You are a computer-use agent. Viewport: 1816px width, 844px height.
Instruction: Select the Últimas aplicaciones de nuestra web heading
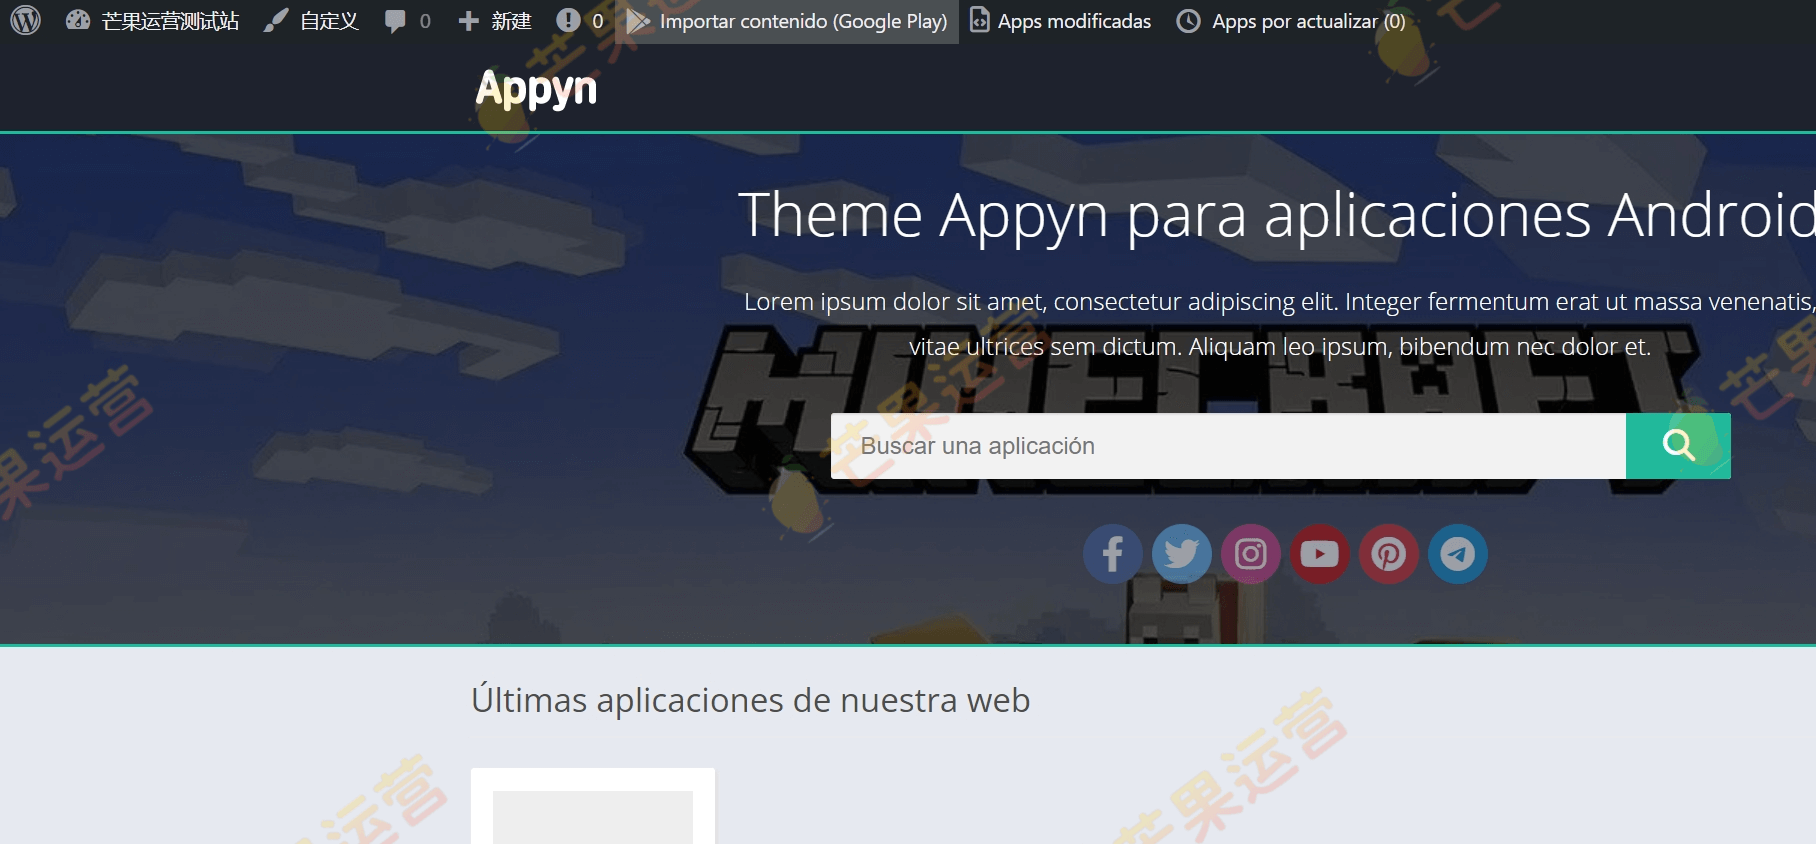click(x=750, y=700)
